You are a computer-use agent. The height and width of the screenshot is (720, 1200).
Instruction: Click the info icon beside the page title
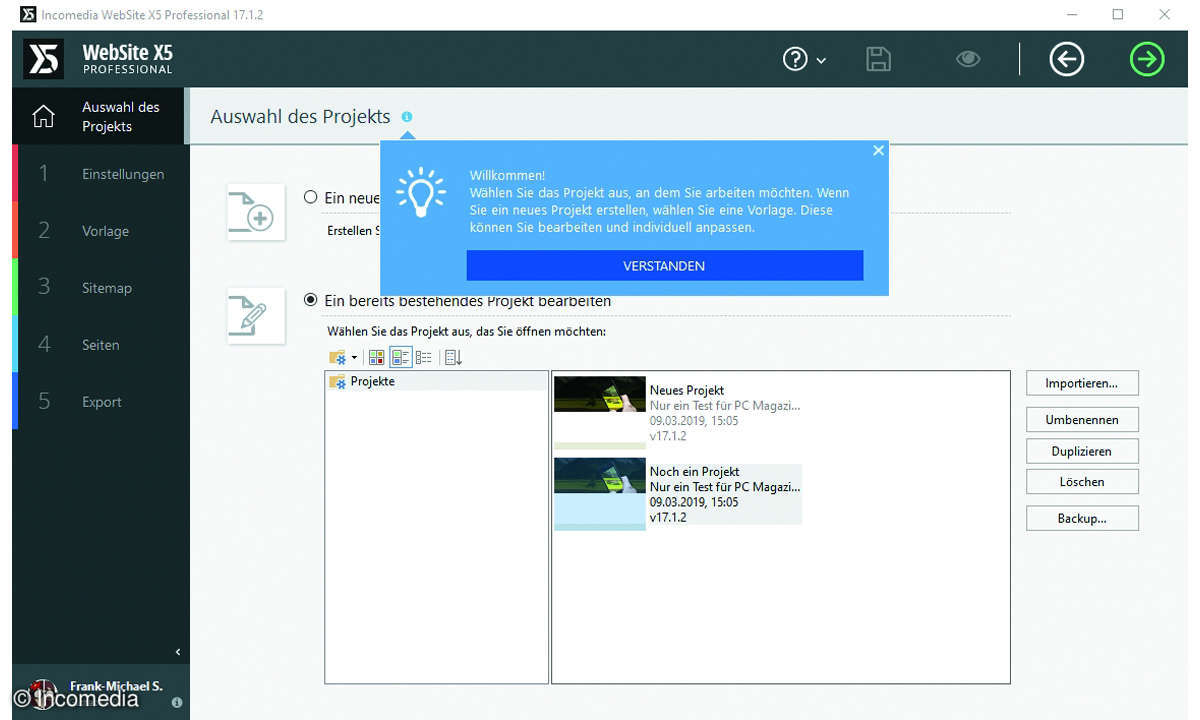(407, 117)
